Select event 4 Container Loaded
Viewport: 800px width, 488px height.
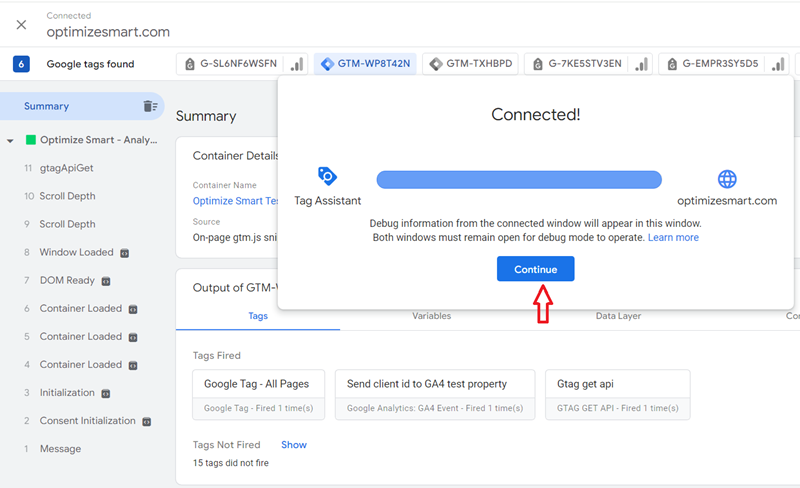82,364
